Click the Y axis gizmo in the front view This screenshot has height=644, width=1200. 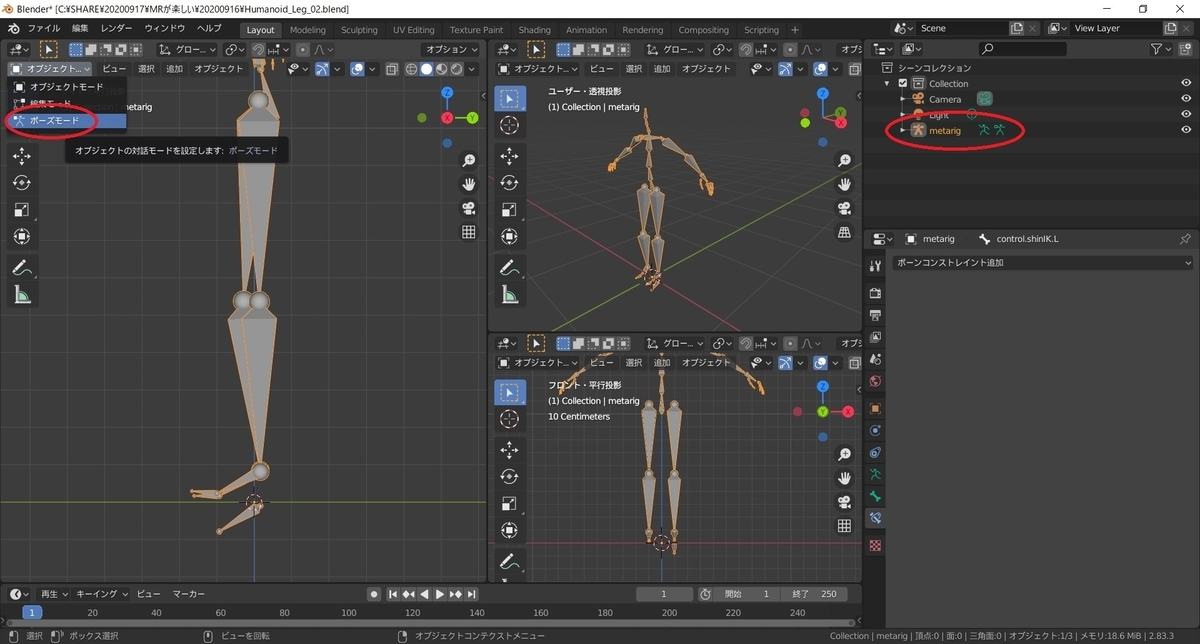pyautogui.click(x=823, y=411)
